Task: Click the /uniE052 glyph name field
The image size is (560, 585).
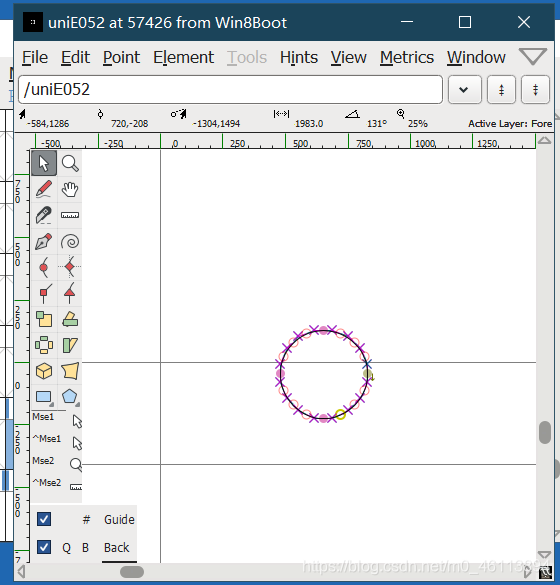Action: pos(230,90)
